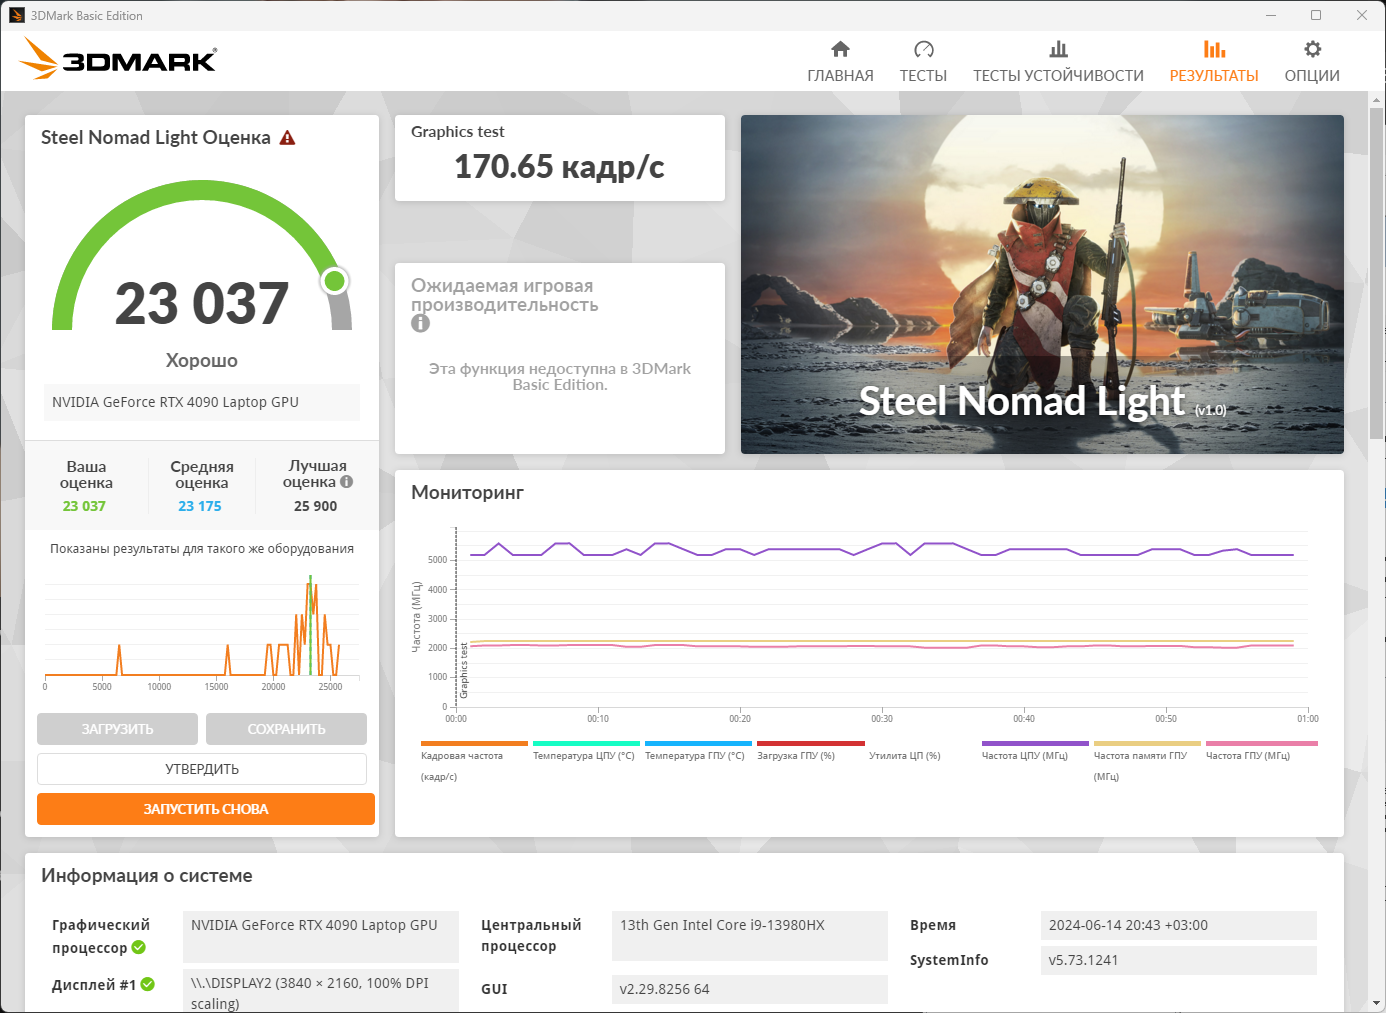
Task: Click the 170.65 кадр/с graphics test result
Action: 560,167
